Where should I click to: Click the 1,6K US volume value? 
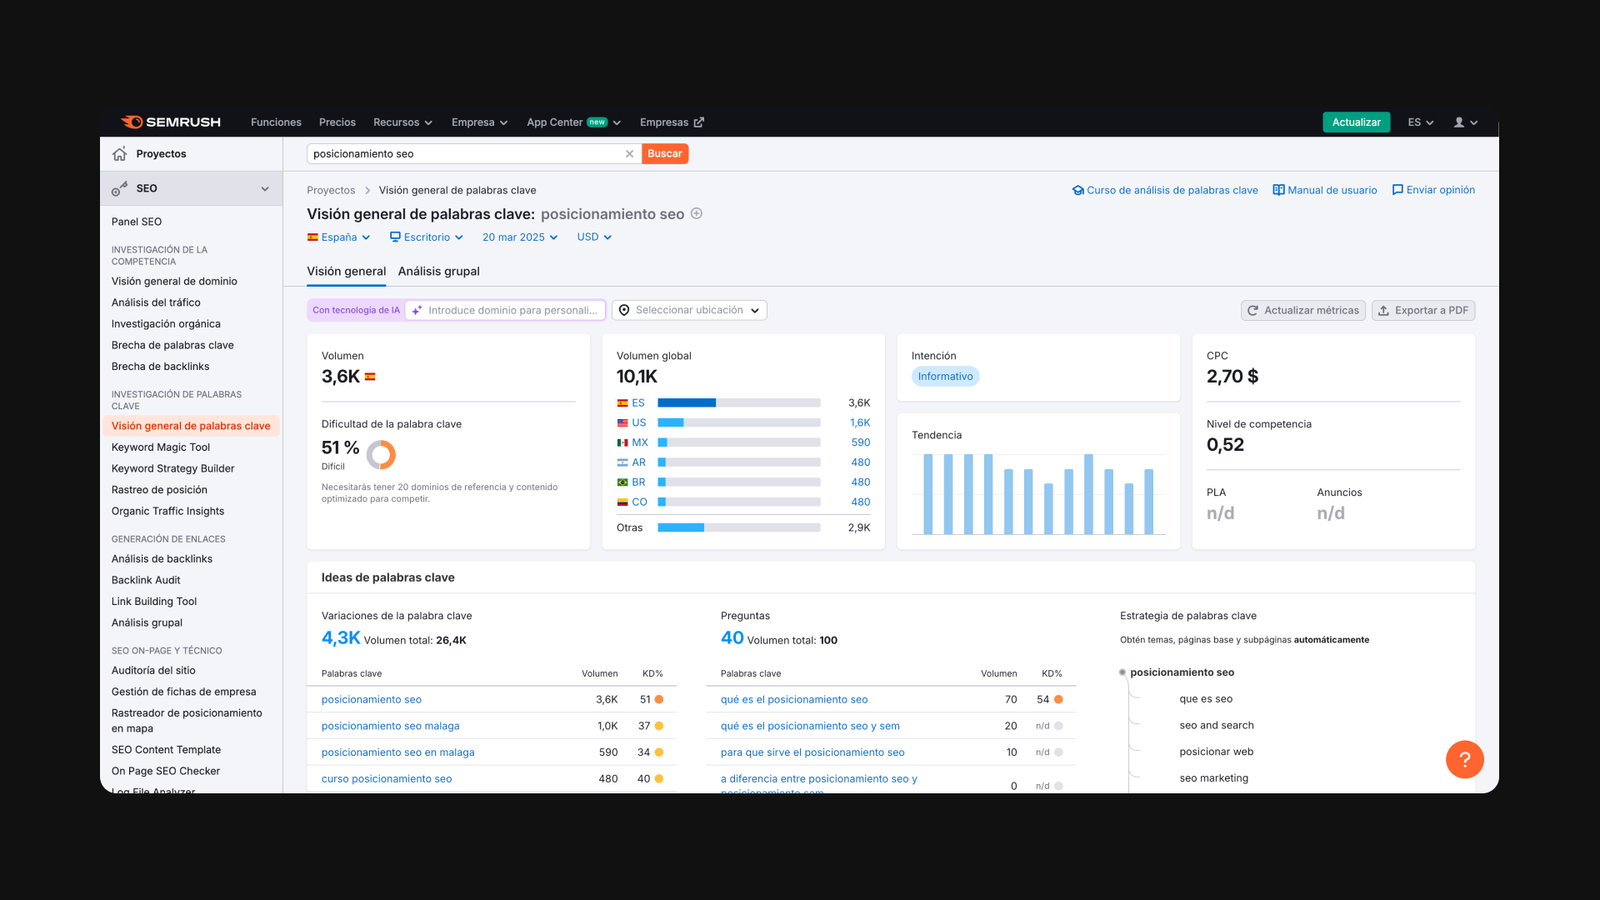click(x=860, y=423)
